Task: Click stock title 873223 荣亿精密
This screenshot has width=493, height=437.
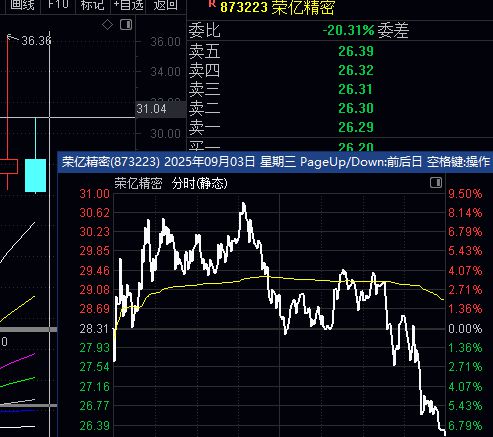Action: [277, 7]
